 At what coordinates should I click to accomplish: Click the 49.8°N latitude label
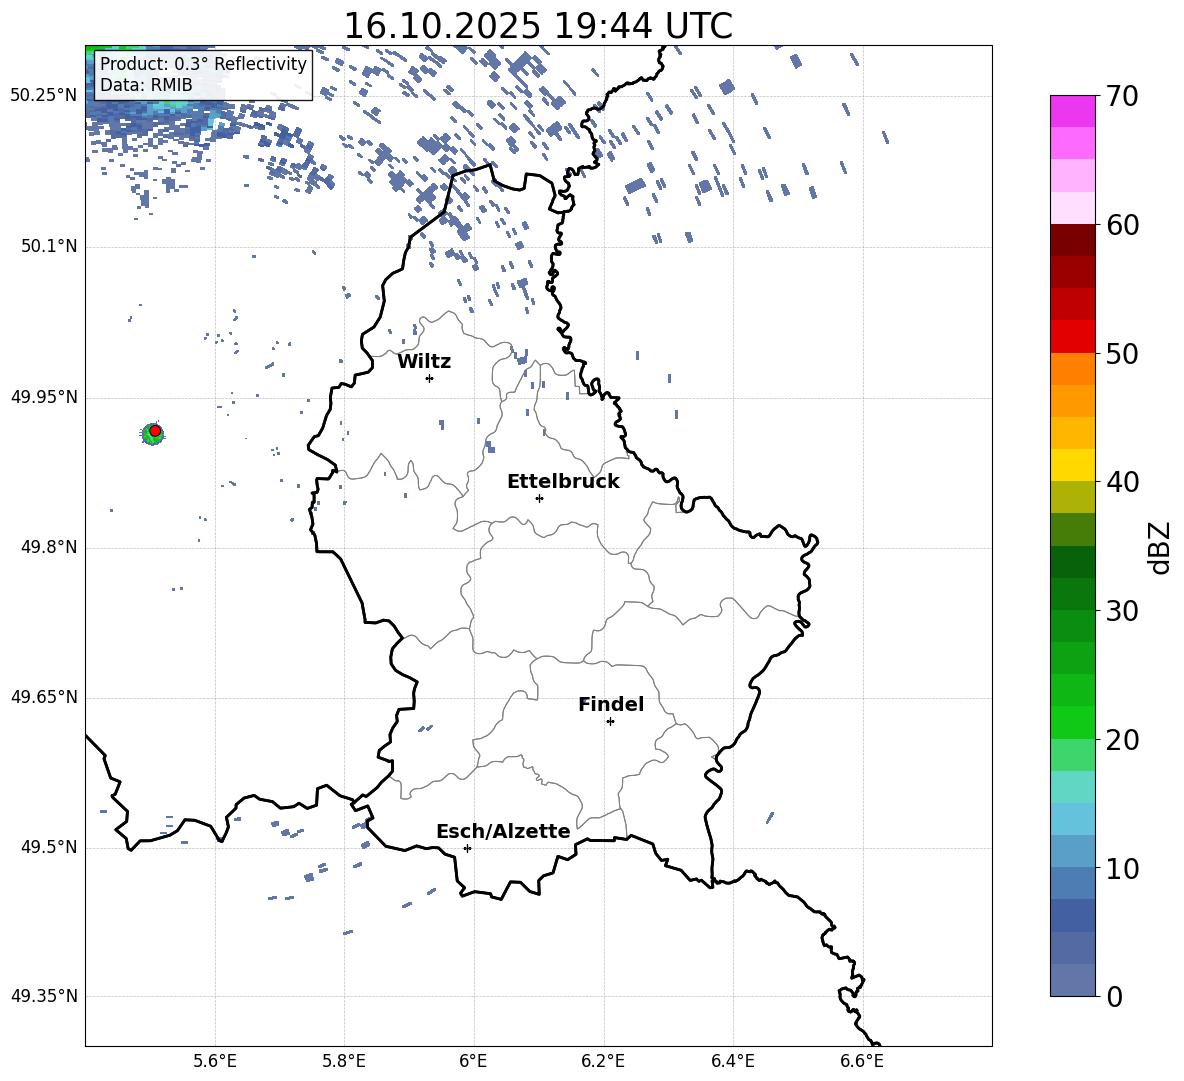tap(48, 547)
